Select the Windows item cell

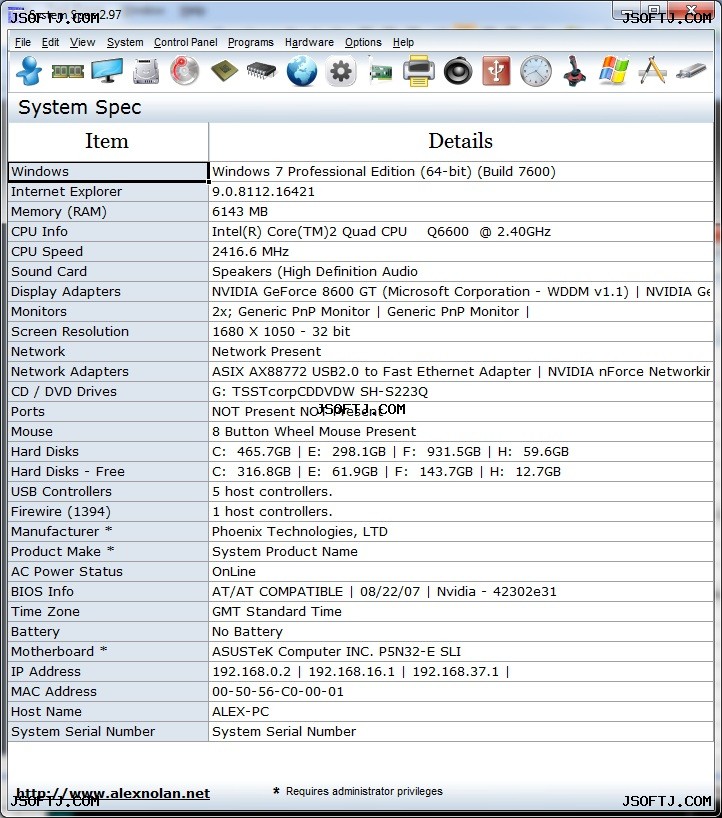point(108,172)
